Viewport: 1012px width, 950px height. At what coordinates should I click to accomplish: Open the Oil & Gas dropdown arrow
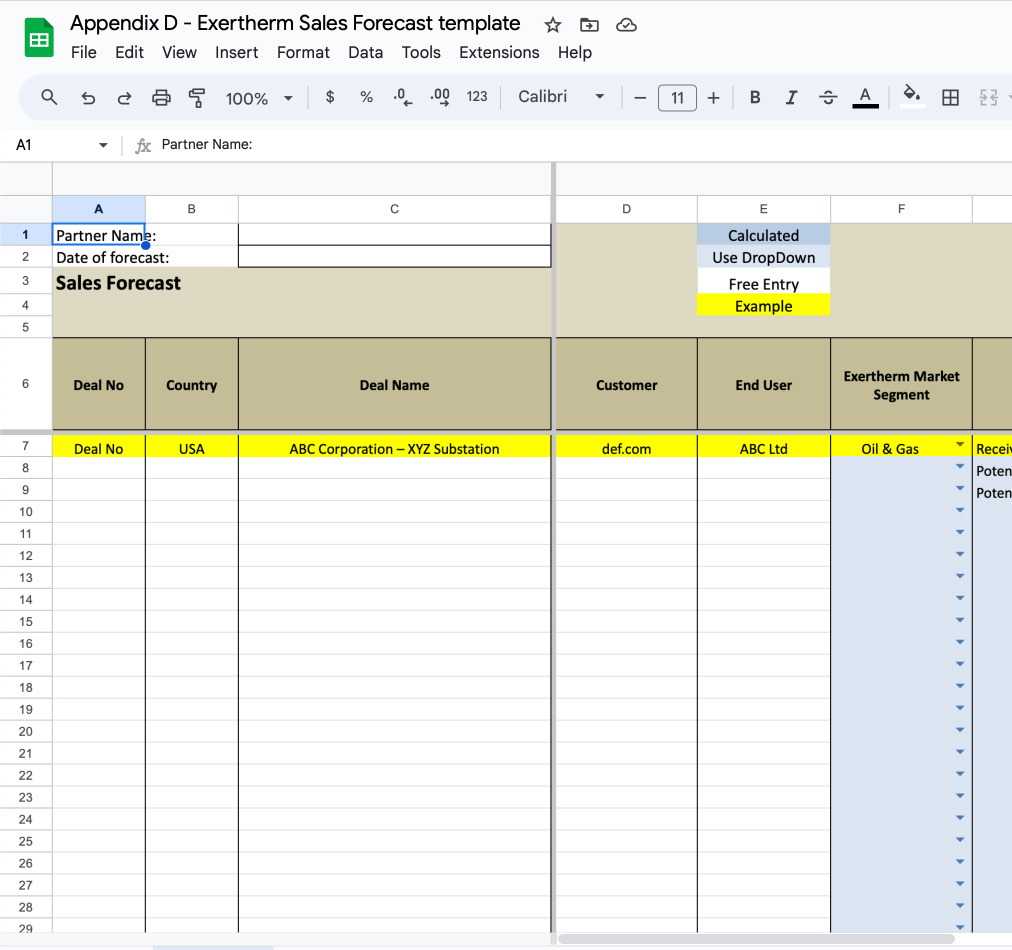(x=960, y=444)
